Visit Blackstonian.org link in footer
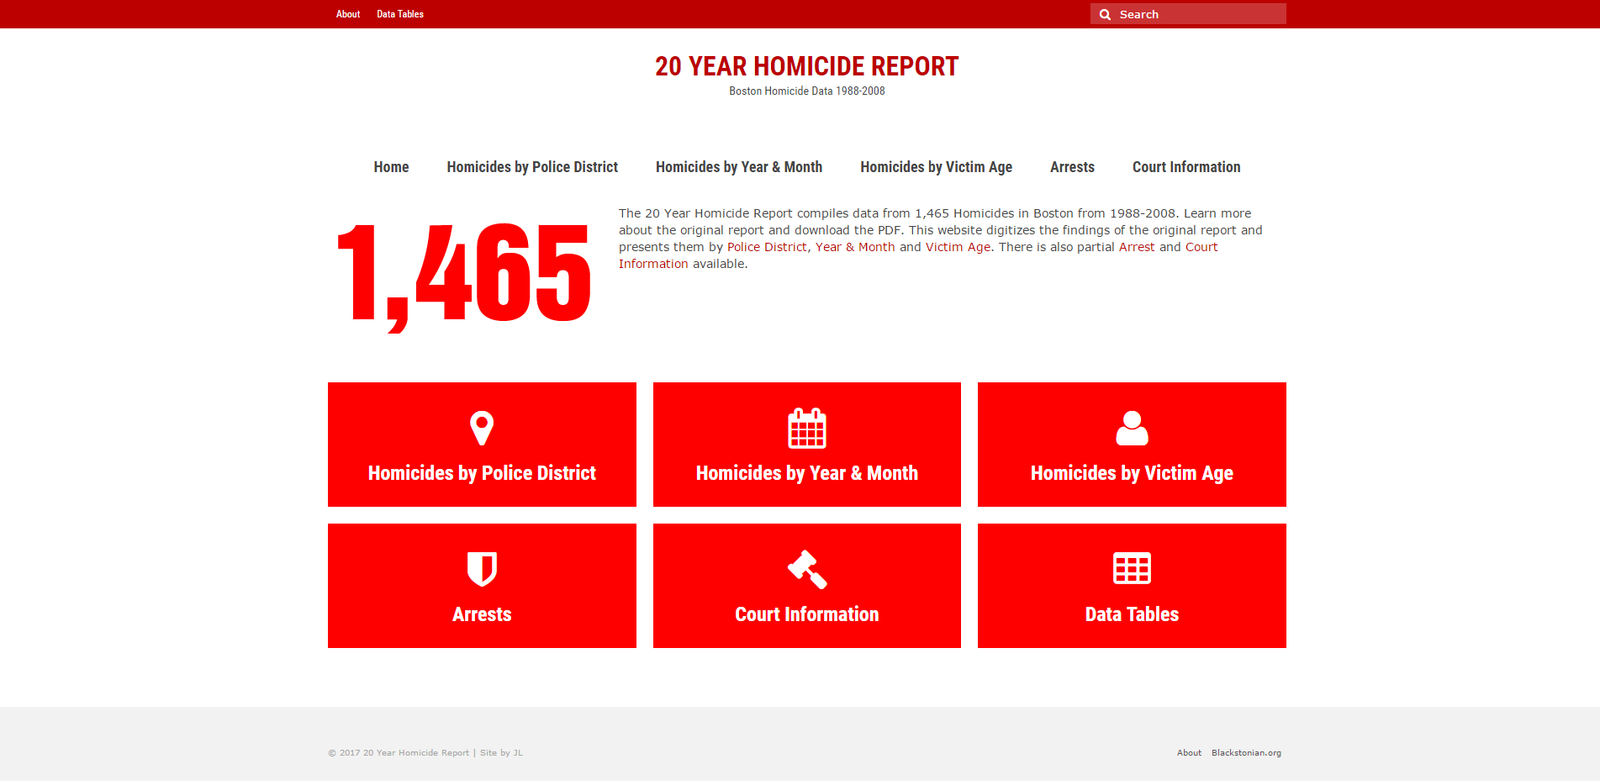This screenshot has height=784, width=1600. pos(1246,753)
